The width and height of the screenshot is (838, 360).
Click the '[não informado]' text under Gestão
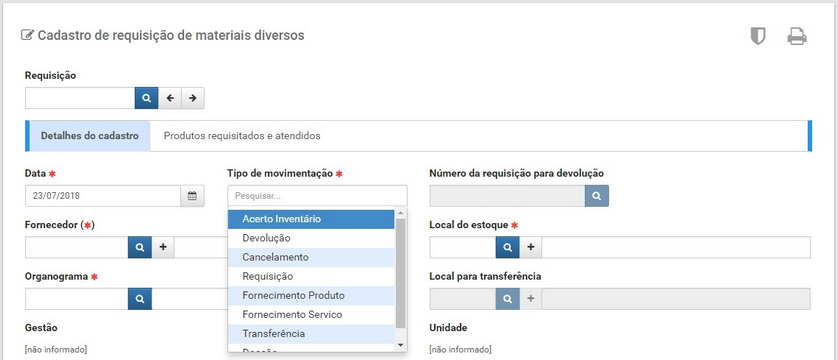point(56,350)
